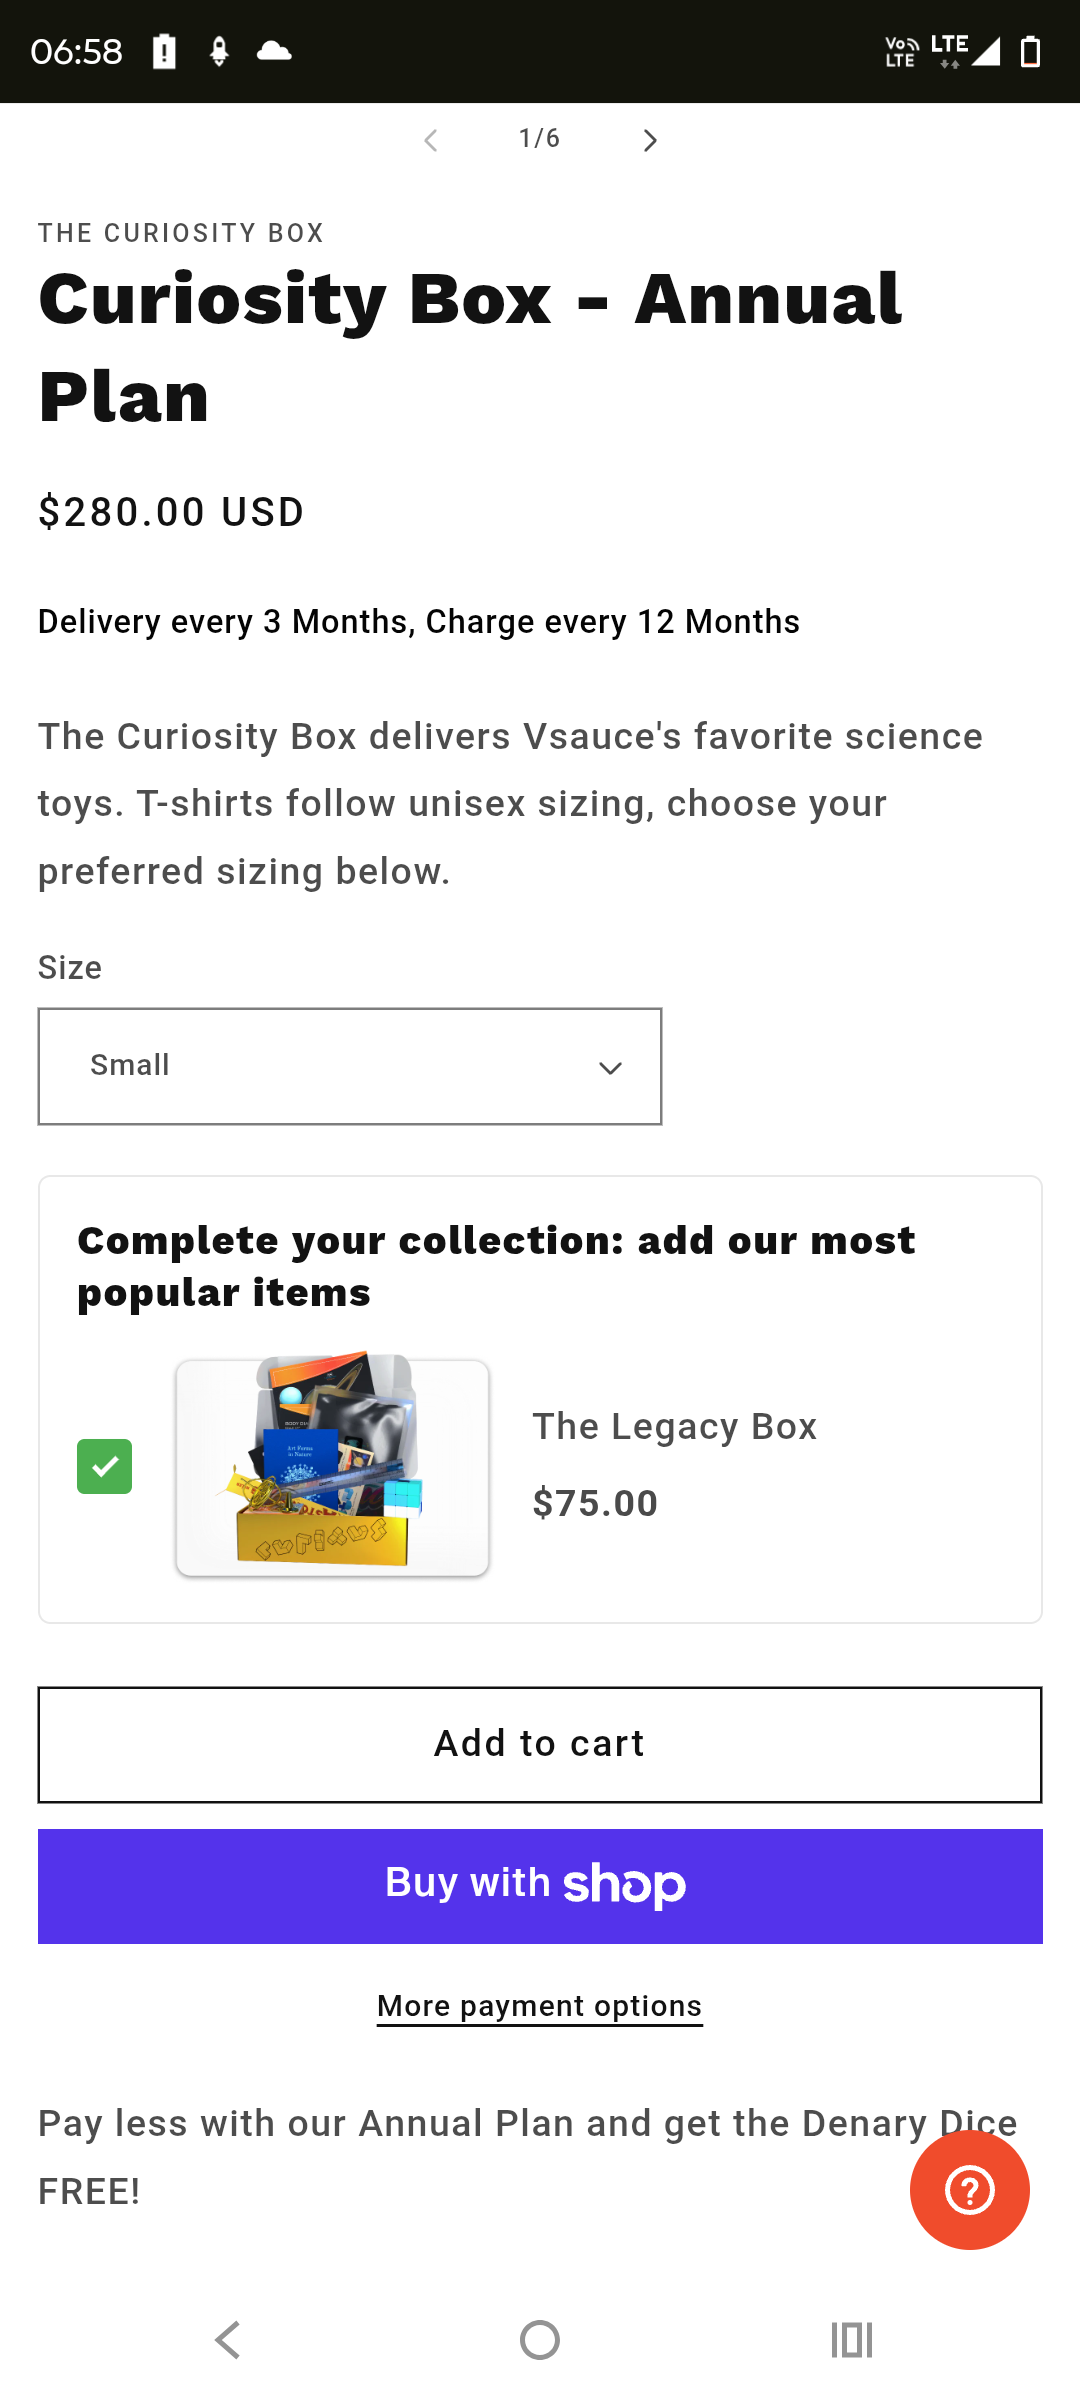Tap the 1/6 image counter

[x=540, y=139]
